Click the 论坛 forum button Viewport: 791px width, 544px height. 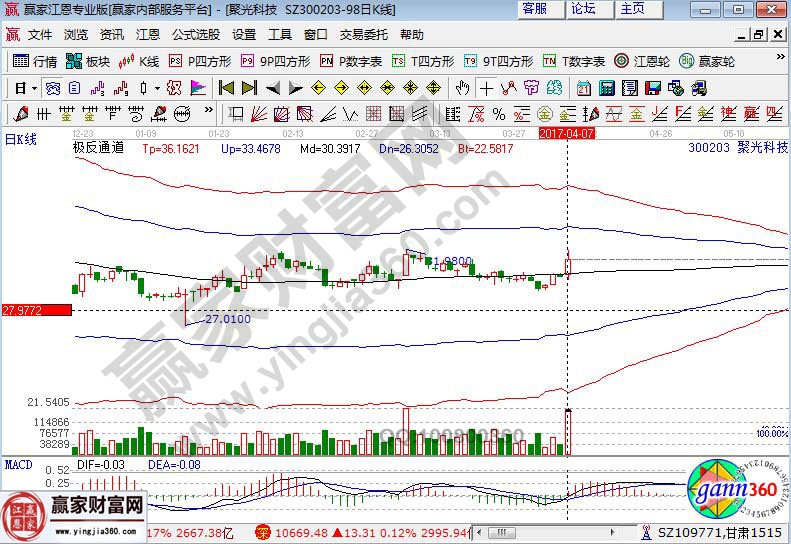[x=583, y=9]
